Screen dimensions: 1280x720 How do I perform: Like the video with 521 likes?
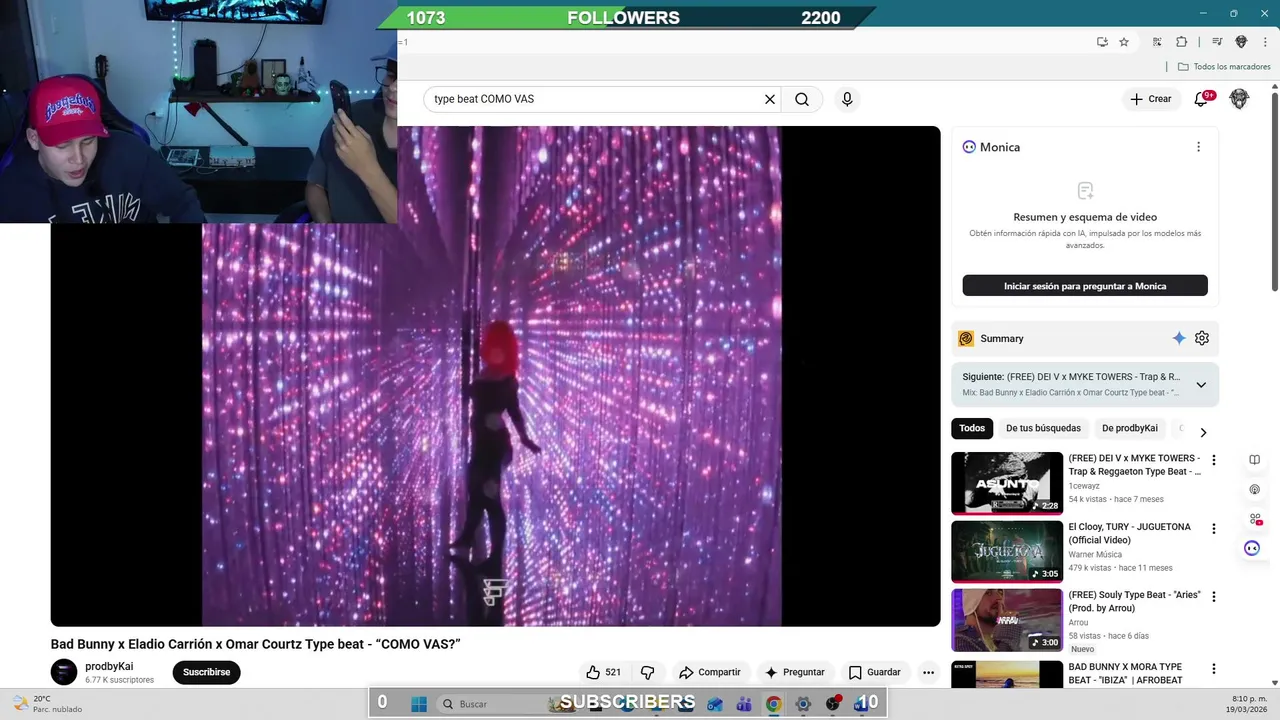point(604,672)
